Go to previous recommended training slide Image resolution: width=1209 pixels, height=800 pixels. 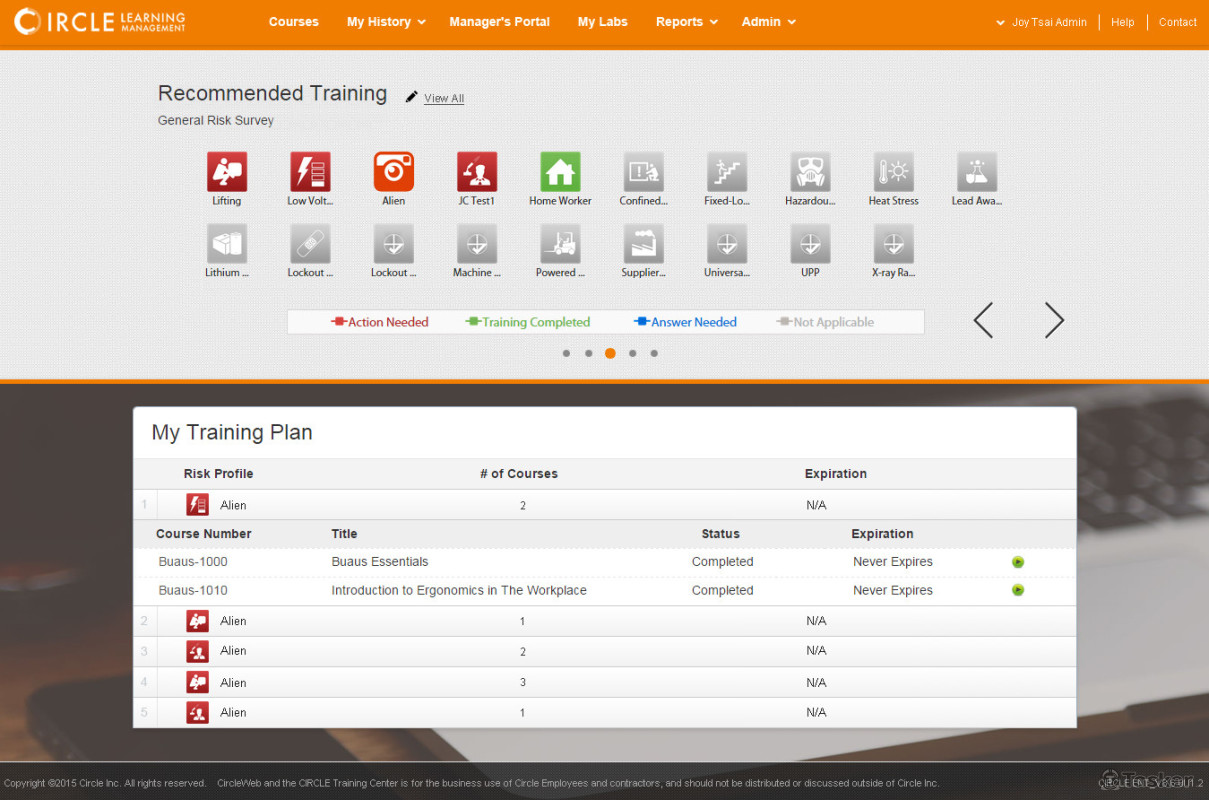tap(983, 320)
